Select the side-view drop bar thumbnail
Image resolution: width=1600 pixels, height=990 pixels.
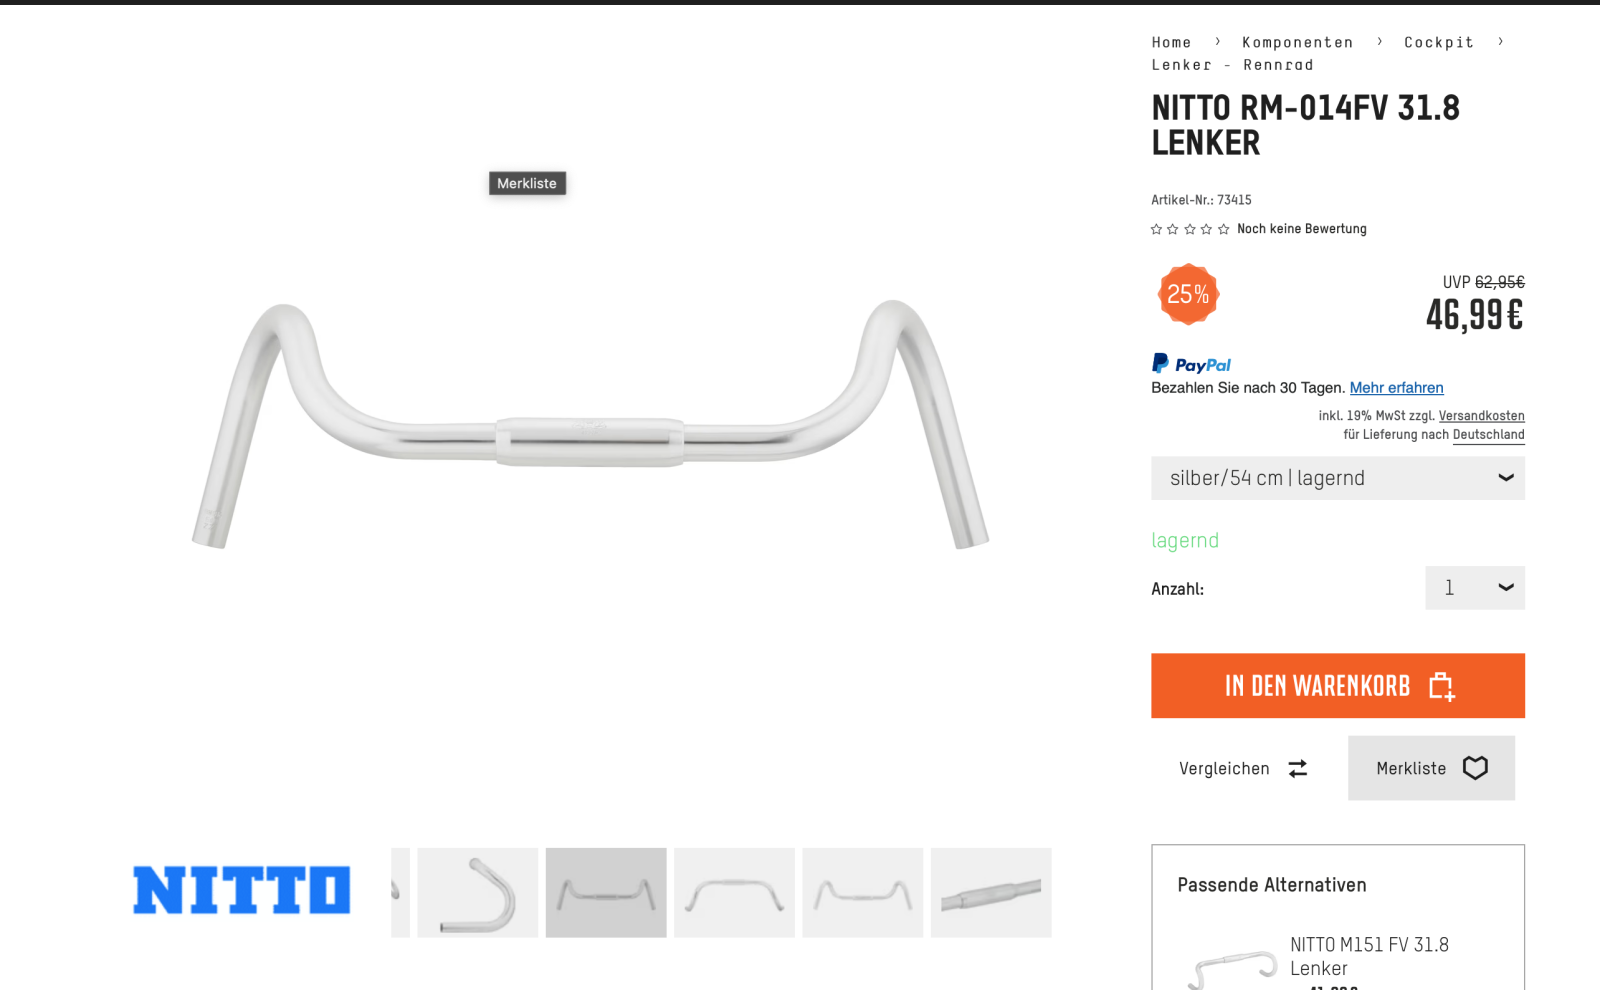click(478, 893)
